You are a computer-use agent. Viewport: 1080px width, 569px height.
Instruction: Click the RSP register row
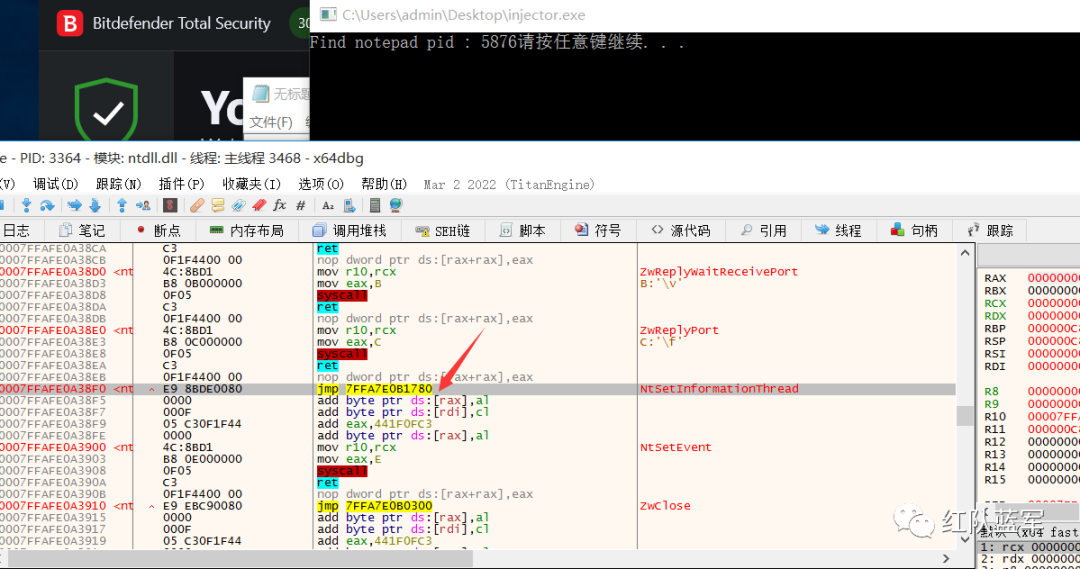click(1031, 342)
